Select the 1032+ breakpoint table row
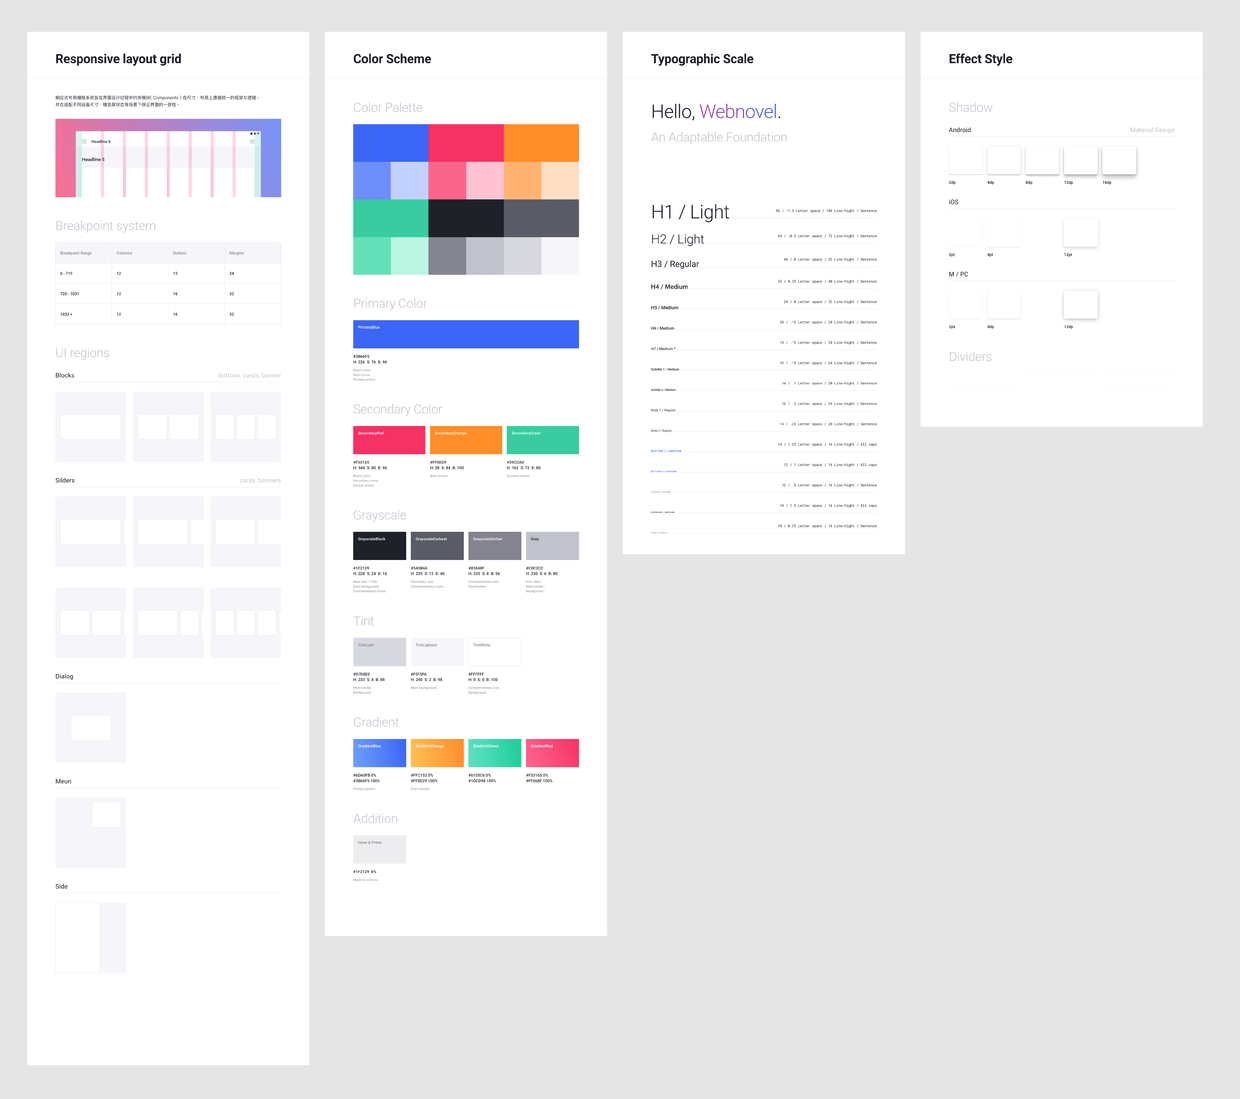Viewport: 1240px width, 1099px height. pyautogui.click(x=168, y=314)
